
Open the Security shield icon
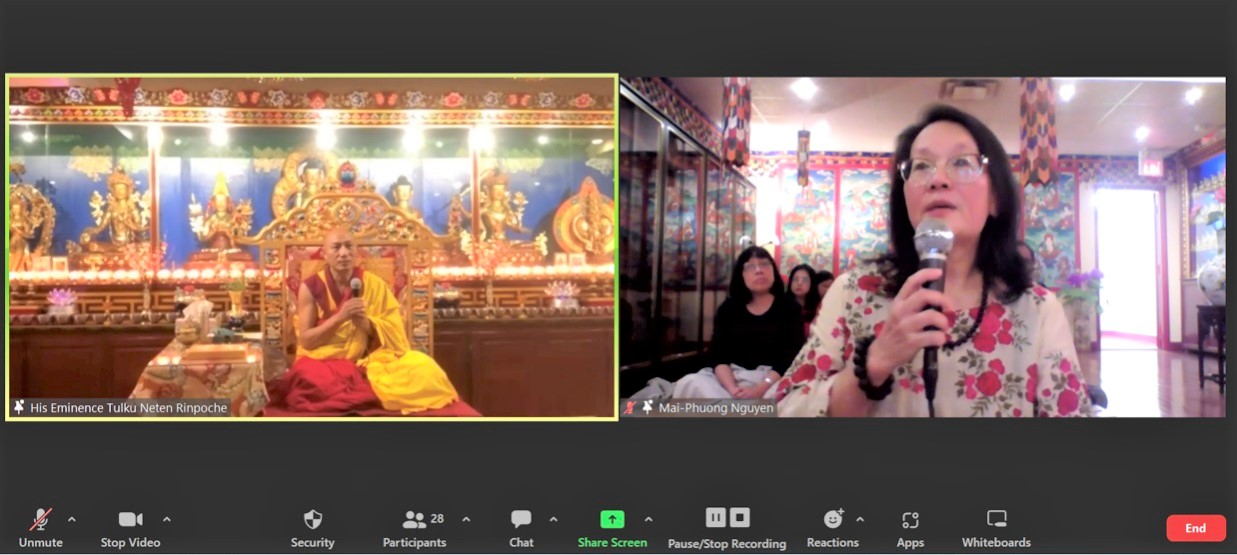312,520
